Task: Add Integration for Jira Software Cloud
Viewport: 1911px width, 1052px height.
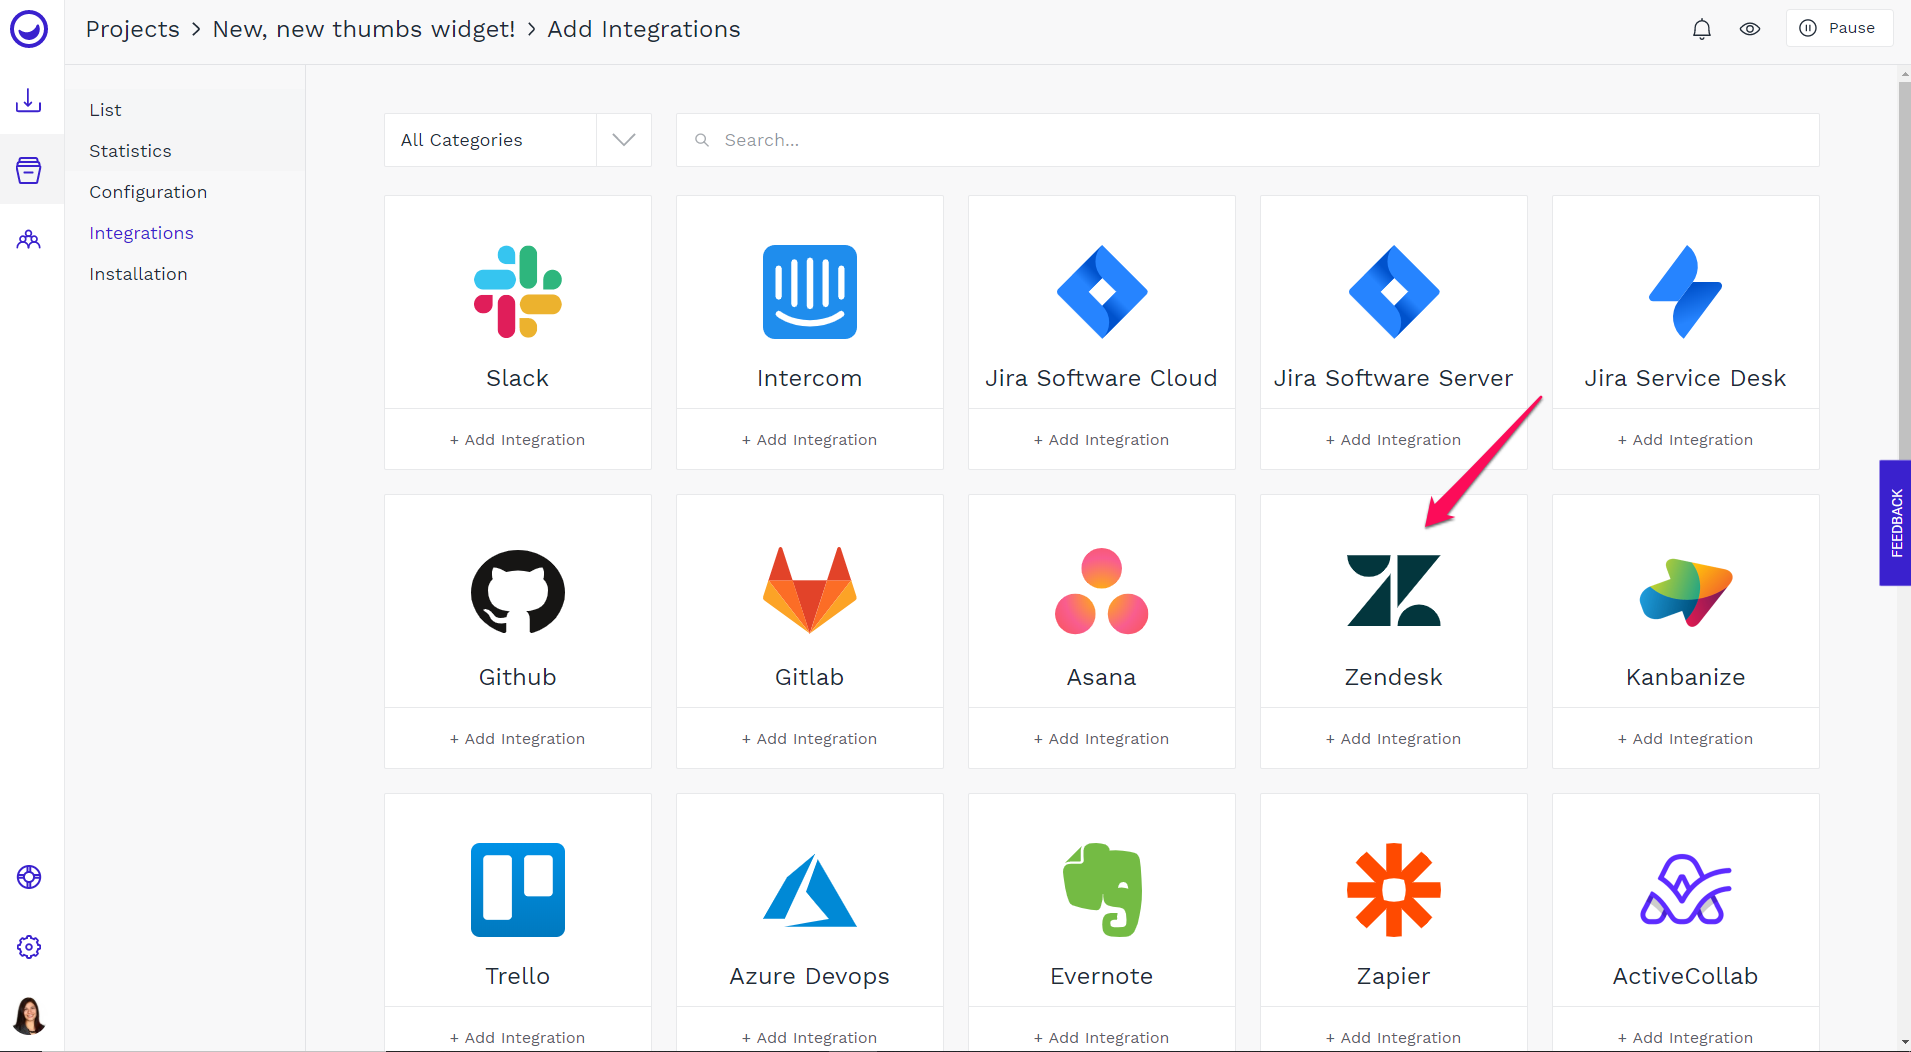Action: [x=1102, y=440]
